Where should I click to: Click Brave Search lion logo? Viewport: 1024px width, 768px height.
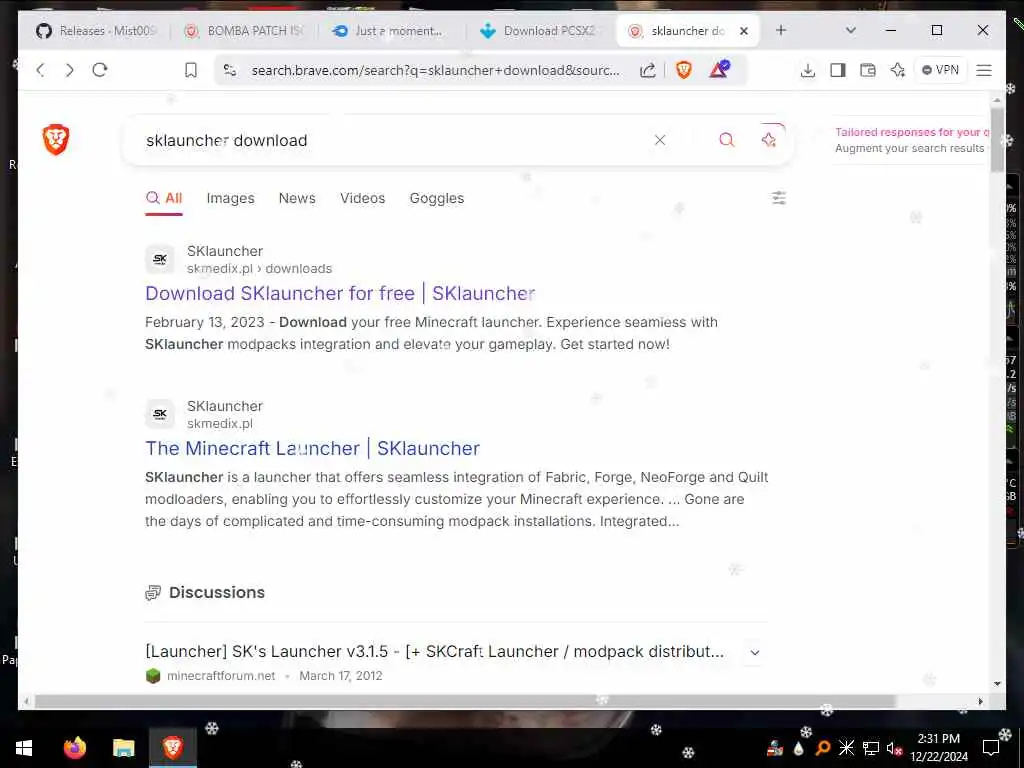coord(56,139)
